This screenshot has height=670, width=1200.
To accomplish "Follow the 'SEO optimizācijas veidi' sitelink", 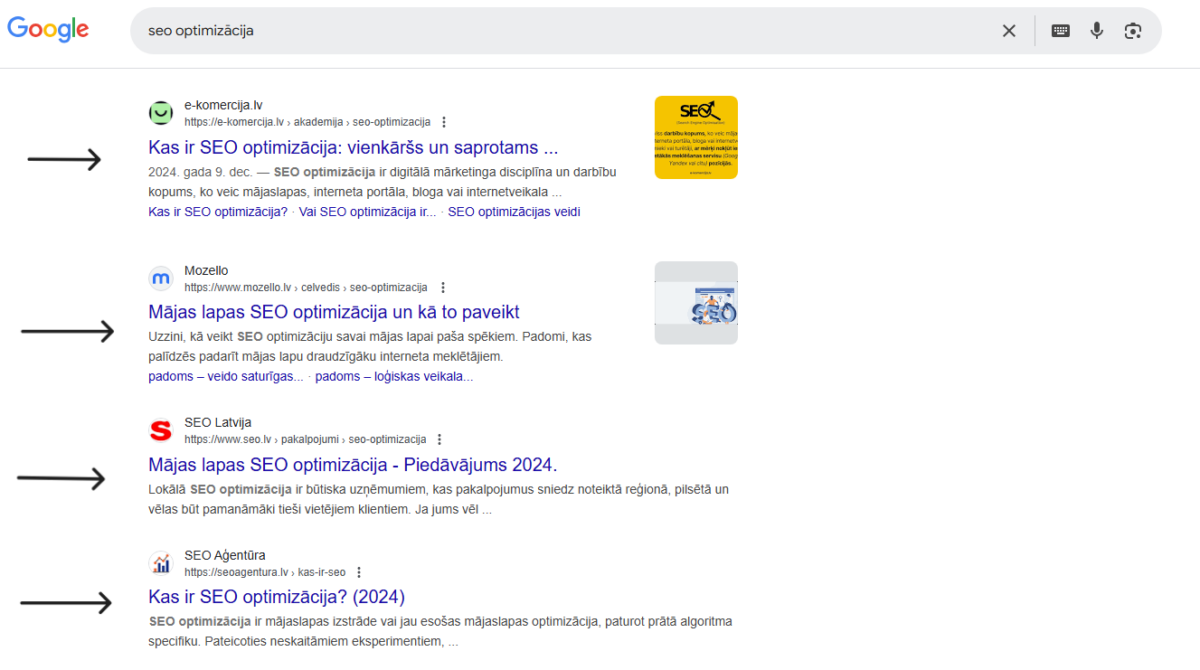I will click(x=514, y=212).
